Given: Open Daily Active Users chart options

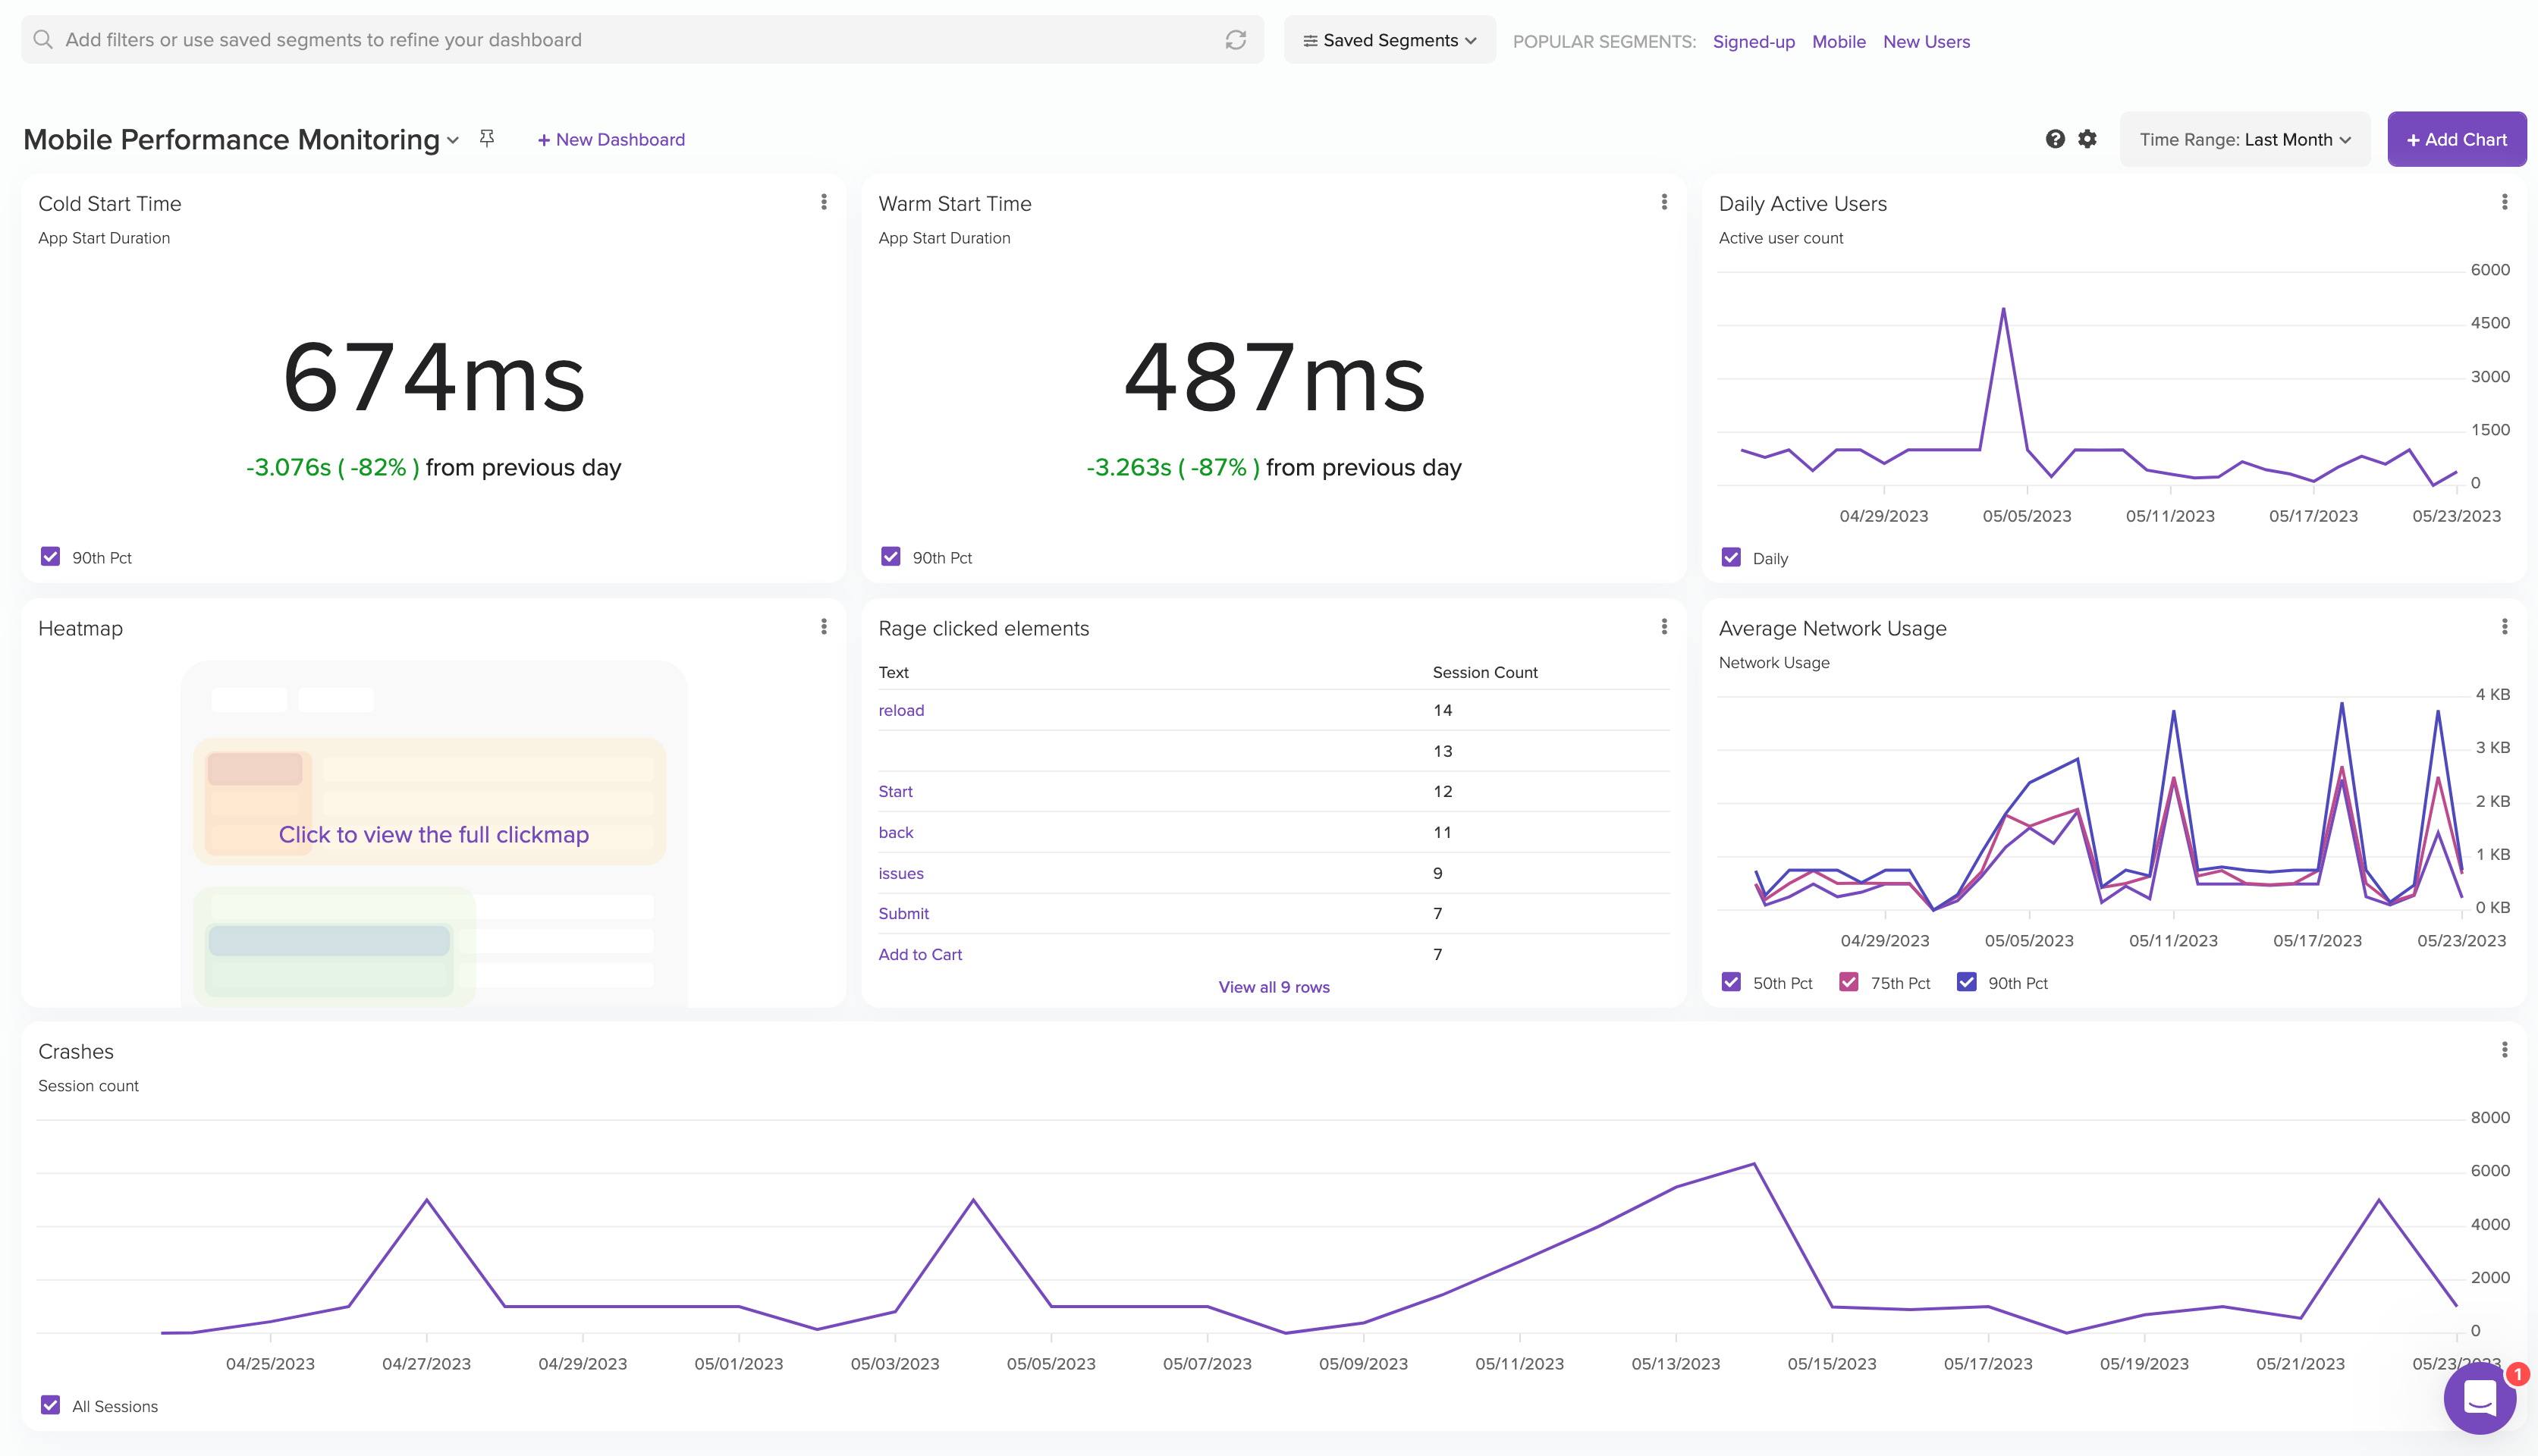Looking at the screenshot, I should coord(2503,202).
